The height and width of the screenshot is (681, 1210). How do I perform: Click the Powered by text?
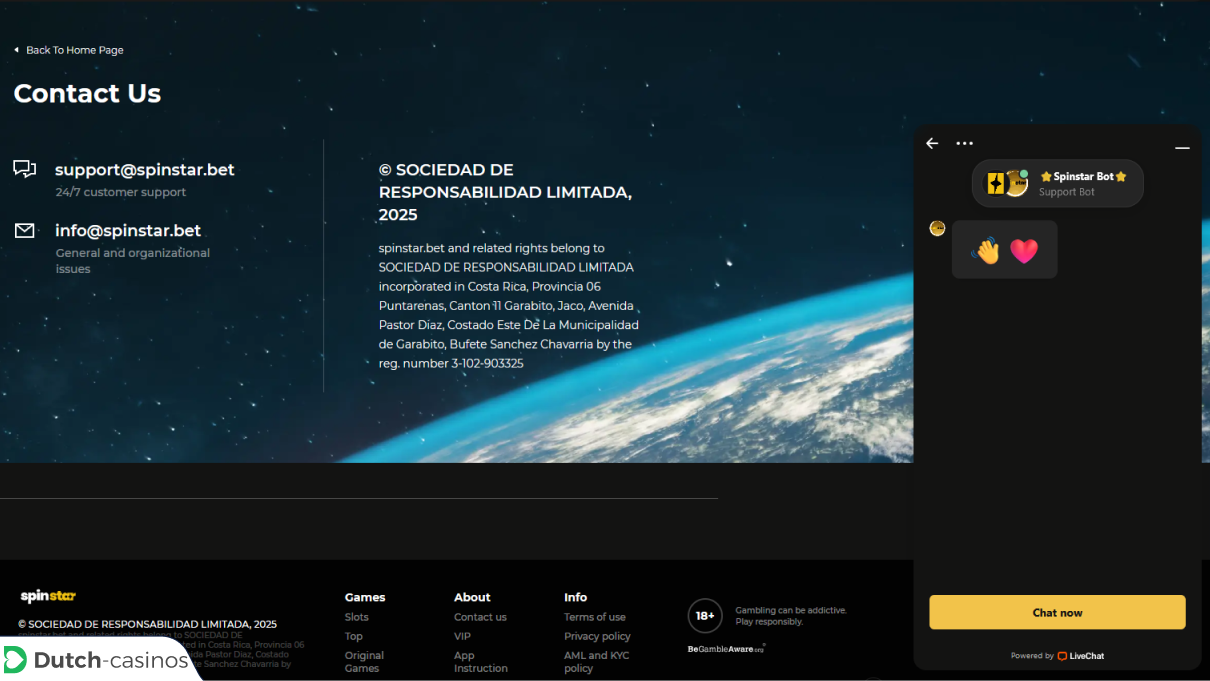click(1032, 656)
